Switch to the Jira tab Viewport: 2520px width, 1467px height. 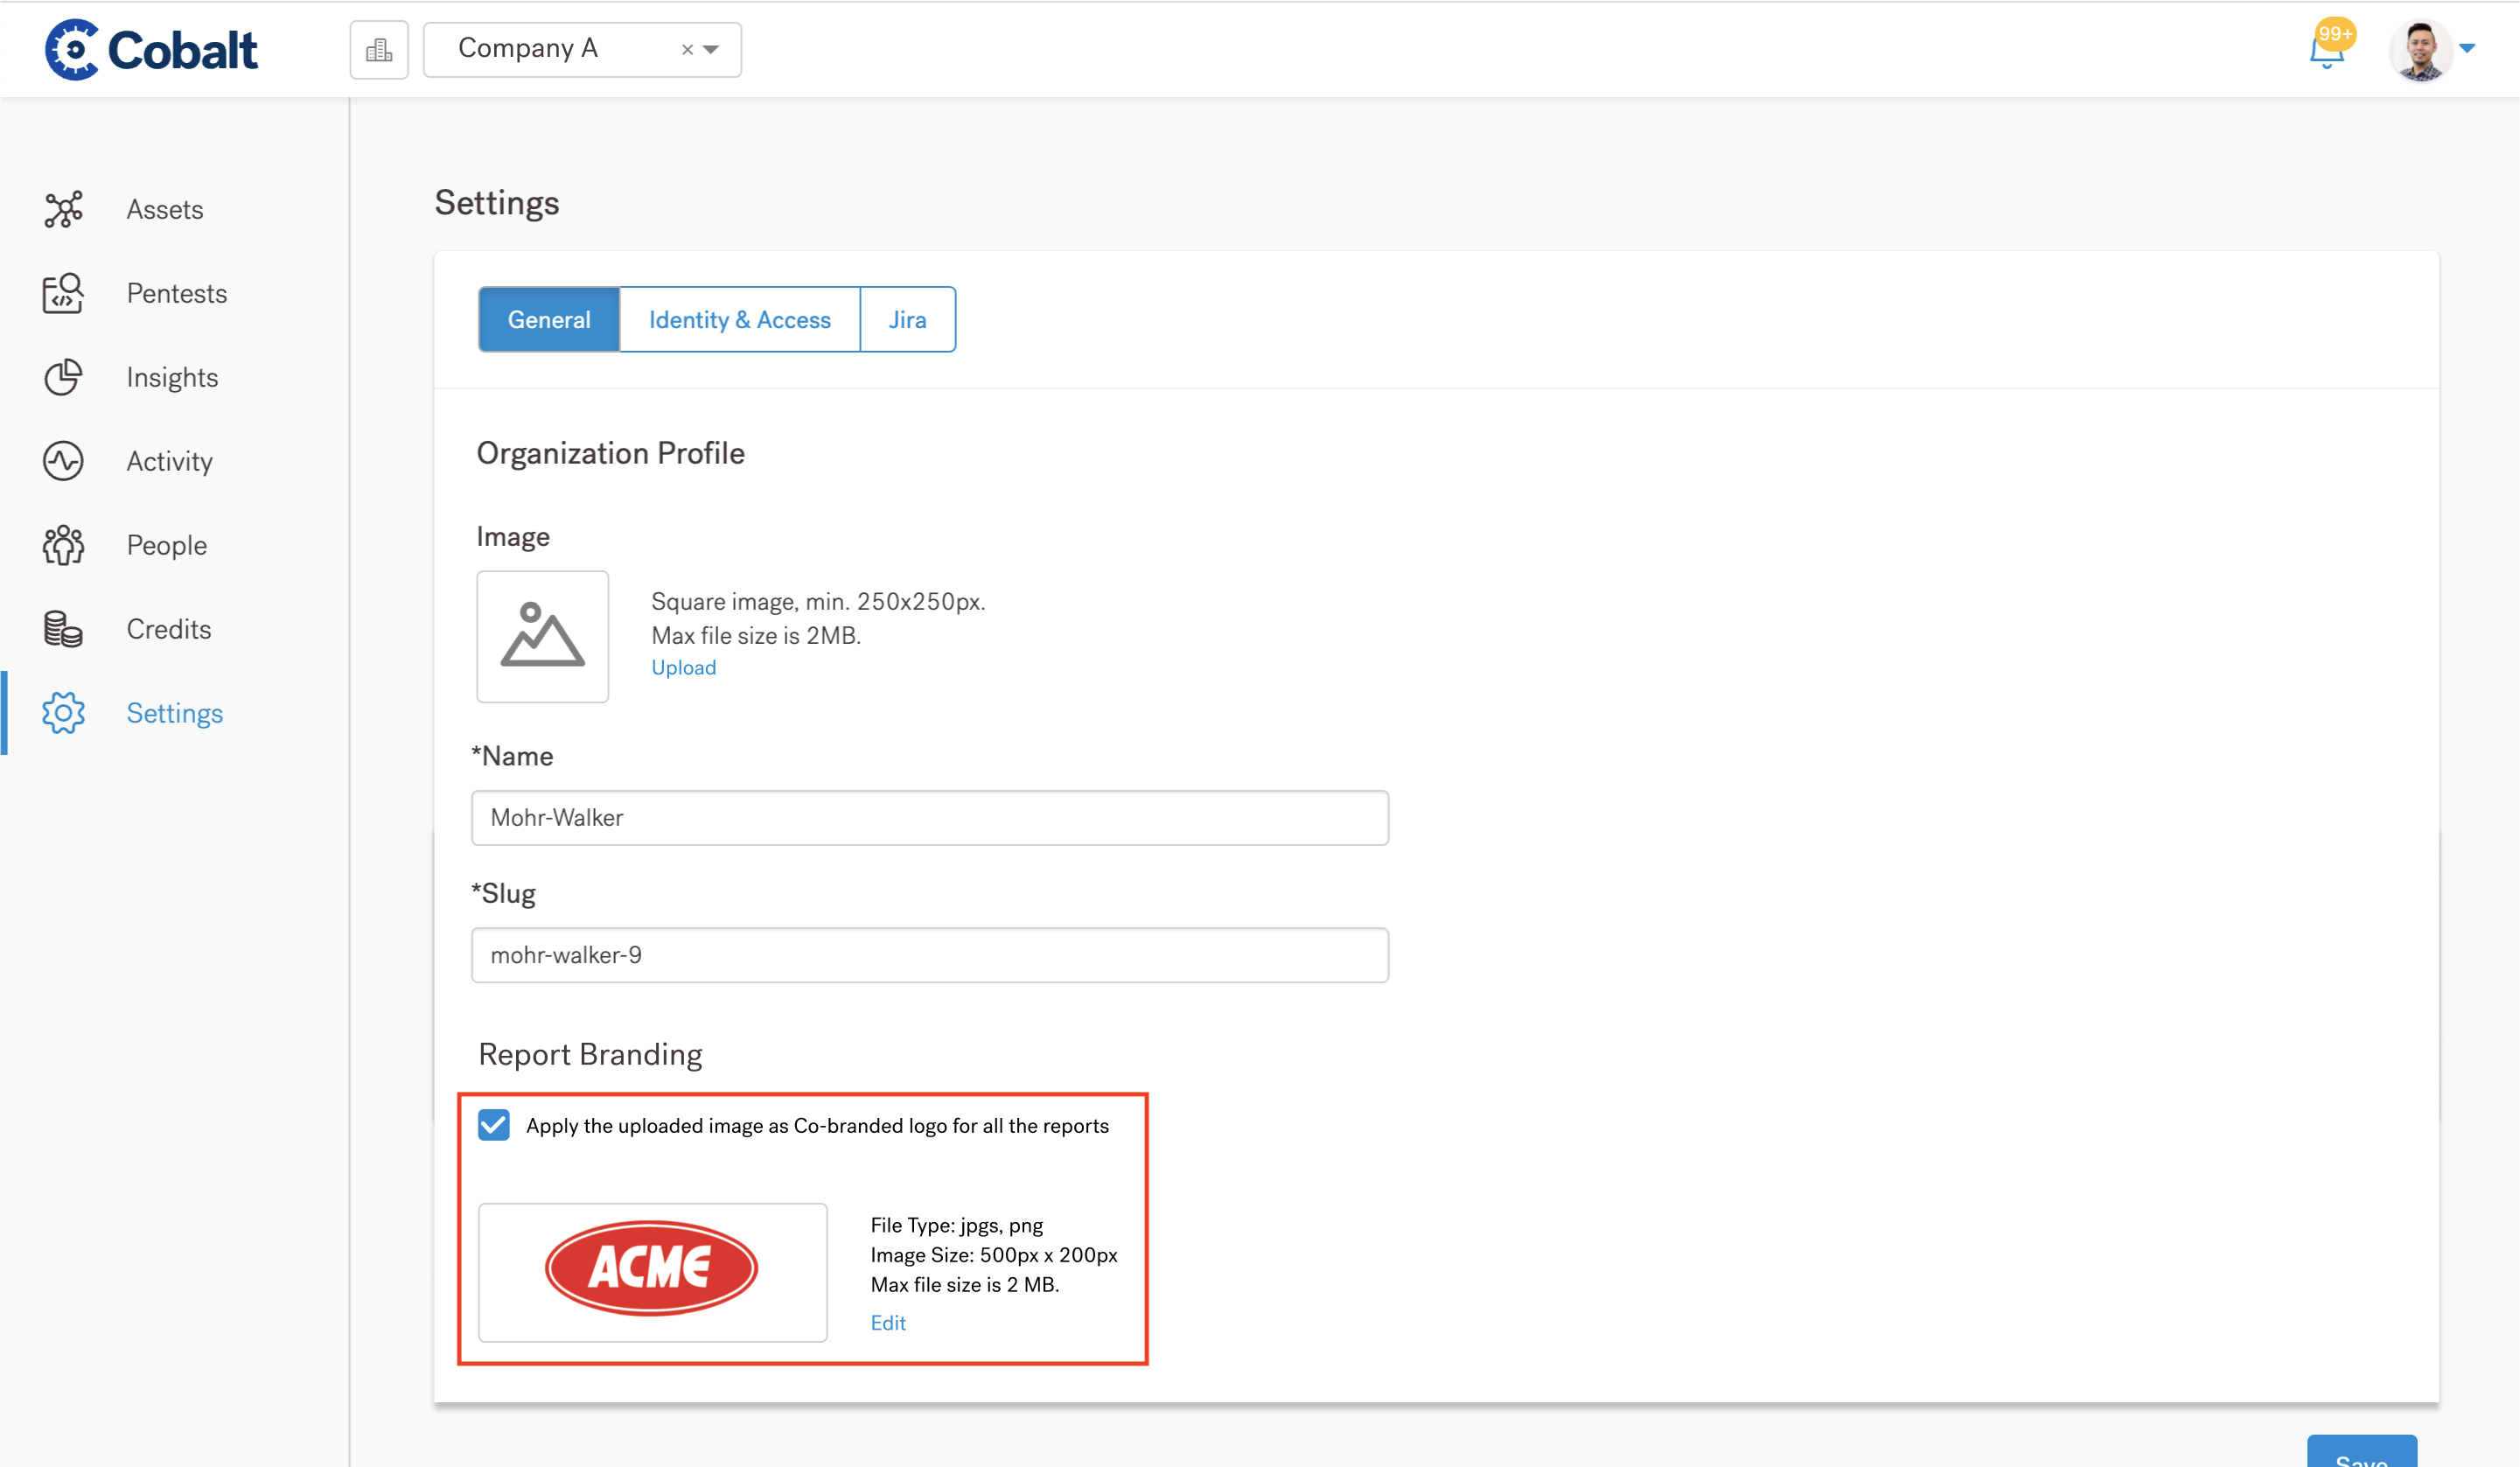pos(907,320)
